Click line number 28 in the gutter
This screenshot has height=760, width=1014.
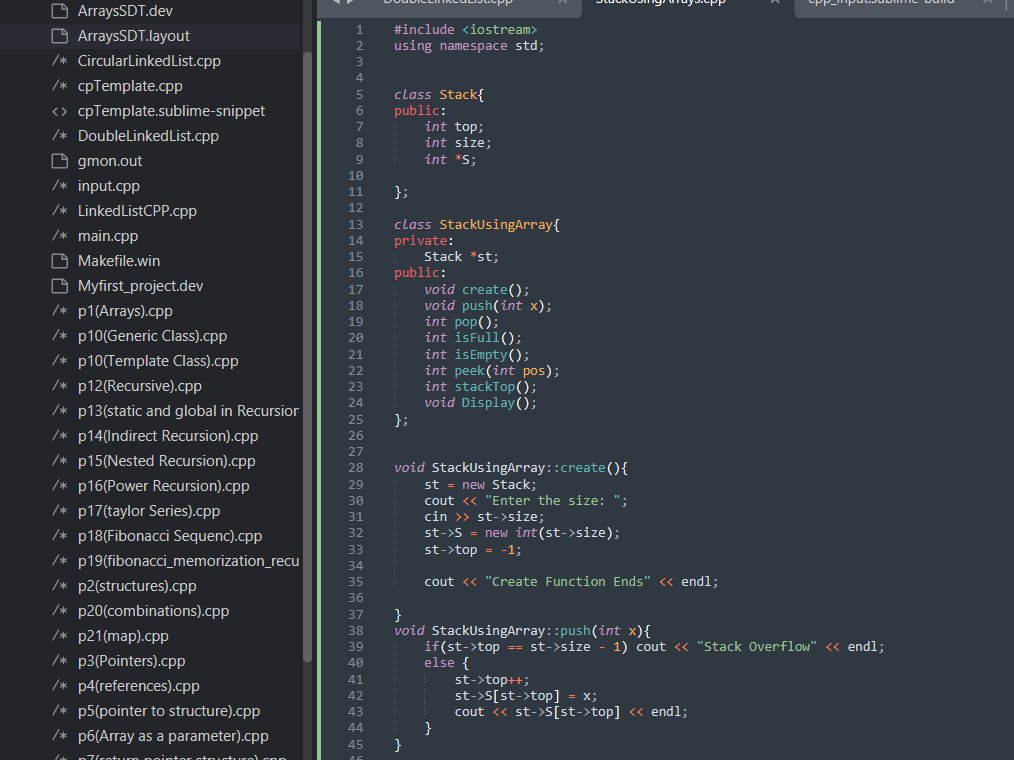[355, 468]
